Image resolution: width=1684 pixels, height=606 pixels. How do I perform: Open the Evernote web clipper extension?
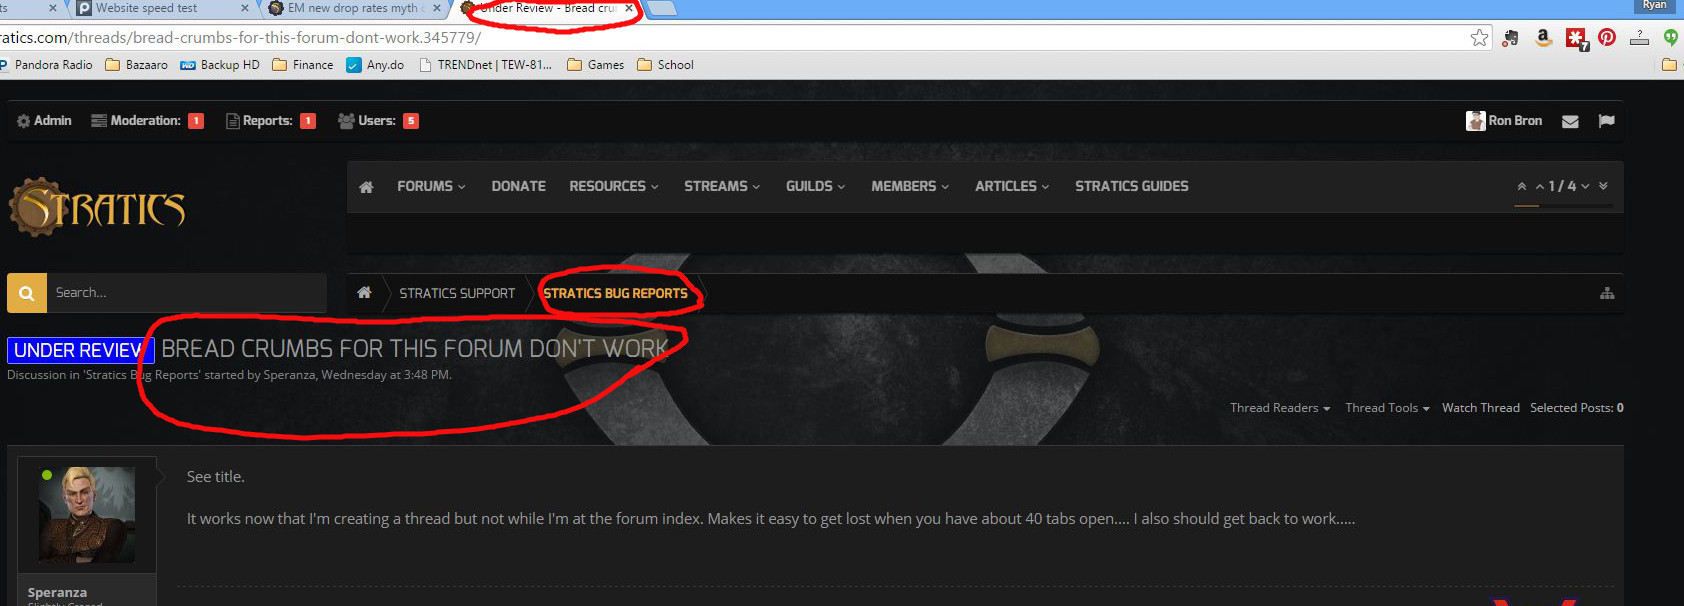pyautogui.click(x=1510, y=38)
